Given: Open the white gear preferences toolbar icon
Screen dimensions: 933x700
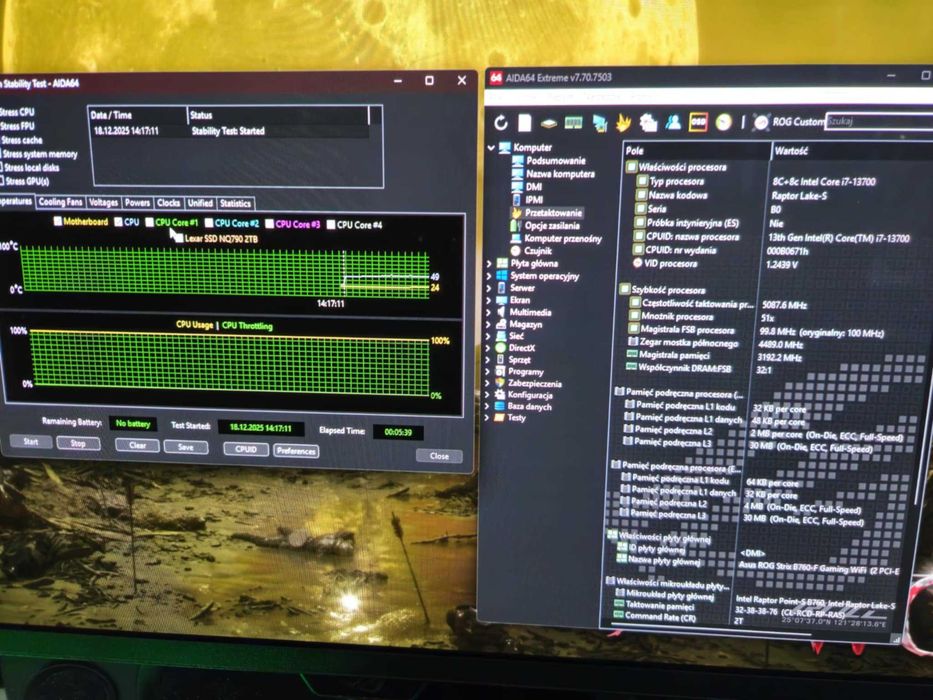Looking at the screenshot, I should click(x=648, y=123).
